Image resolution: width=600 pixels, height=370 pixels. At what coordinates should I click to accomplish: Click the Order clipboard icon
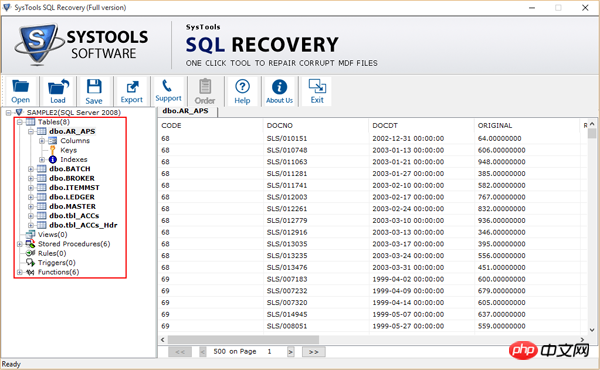[x=205, y=91]
